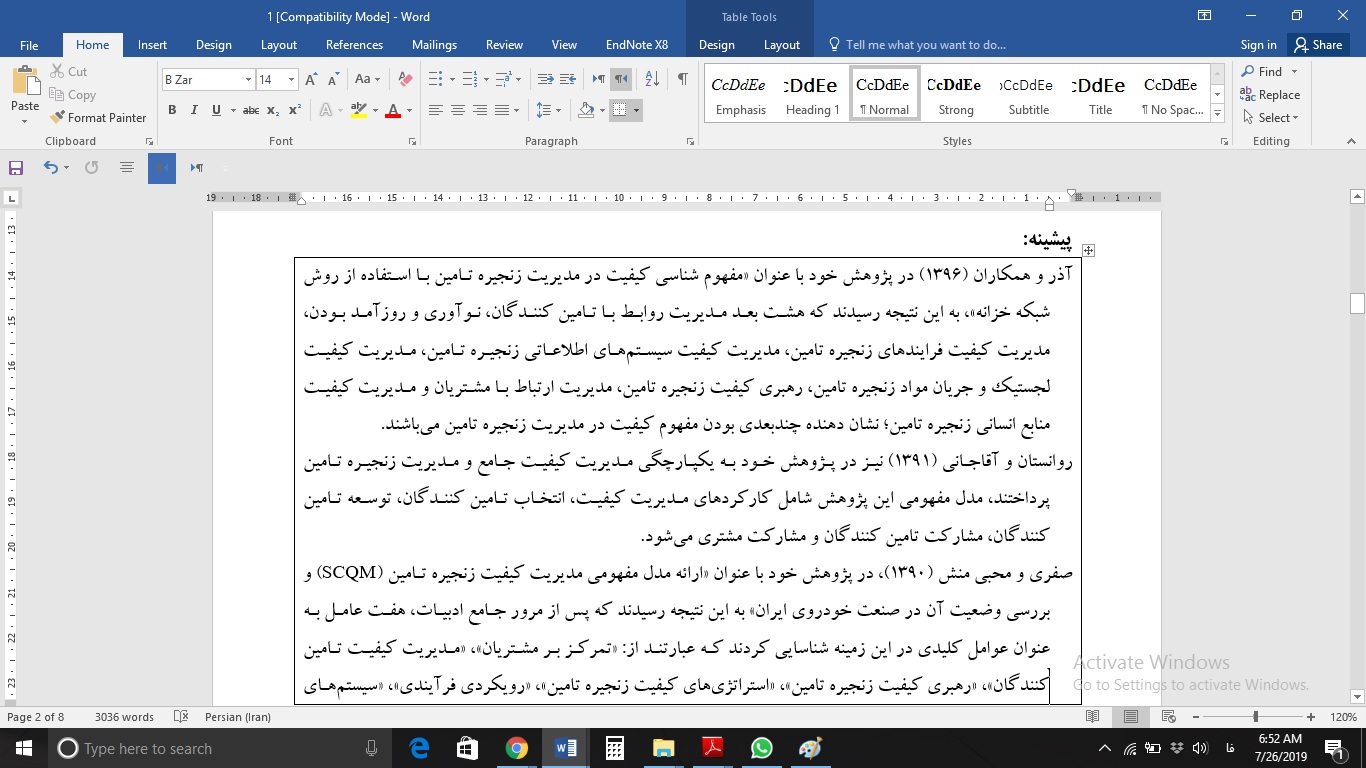Enable justified text alignment
This screenshot has width=1366, height=768.
pyautogui.click(x=503, y=110)
